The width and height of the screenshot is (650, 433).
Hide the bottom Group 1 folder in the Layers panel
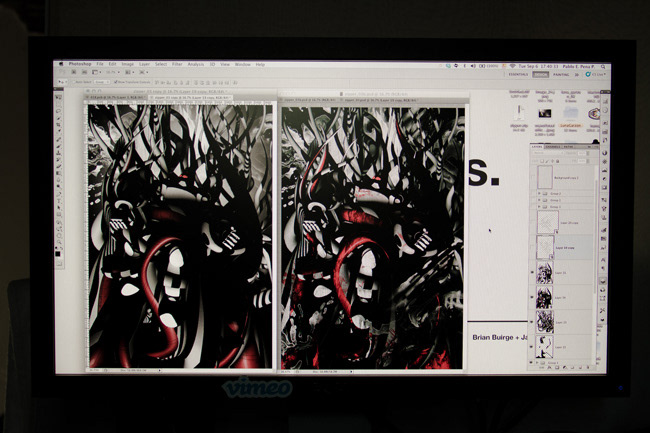[x=532, y=363]
